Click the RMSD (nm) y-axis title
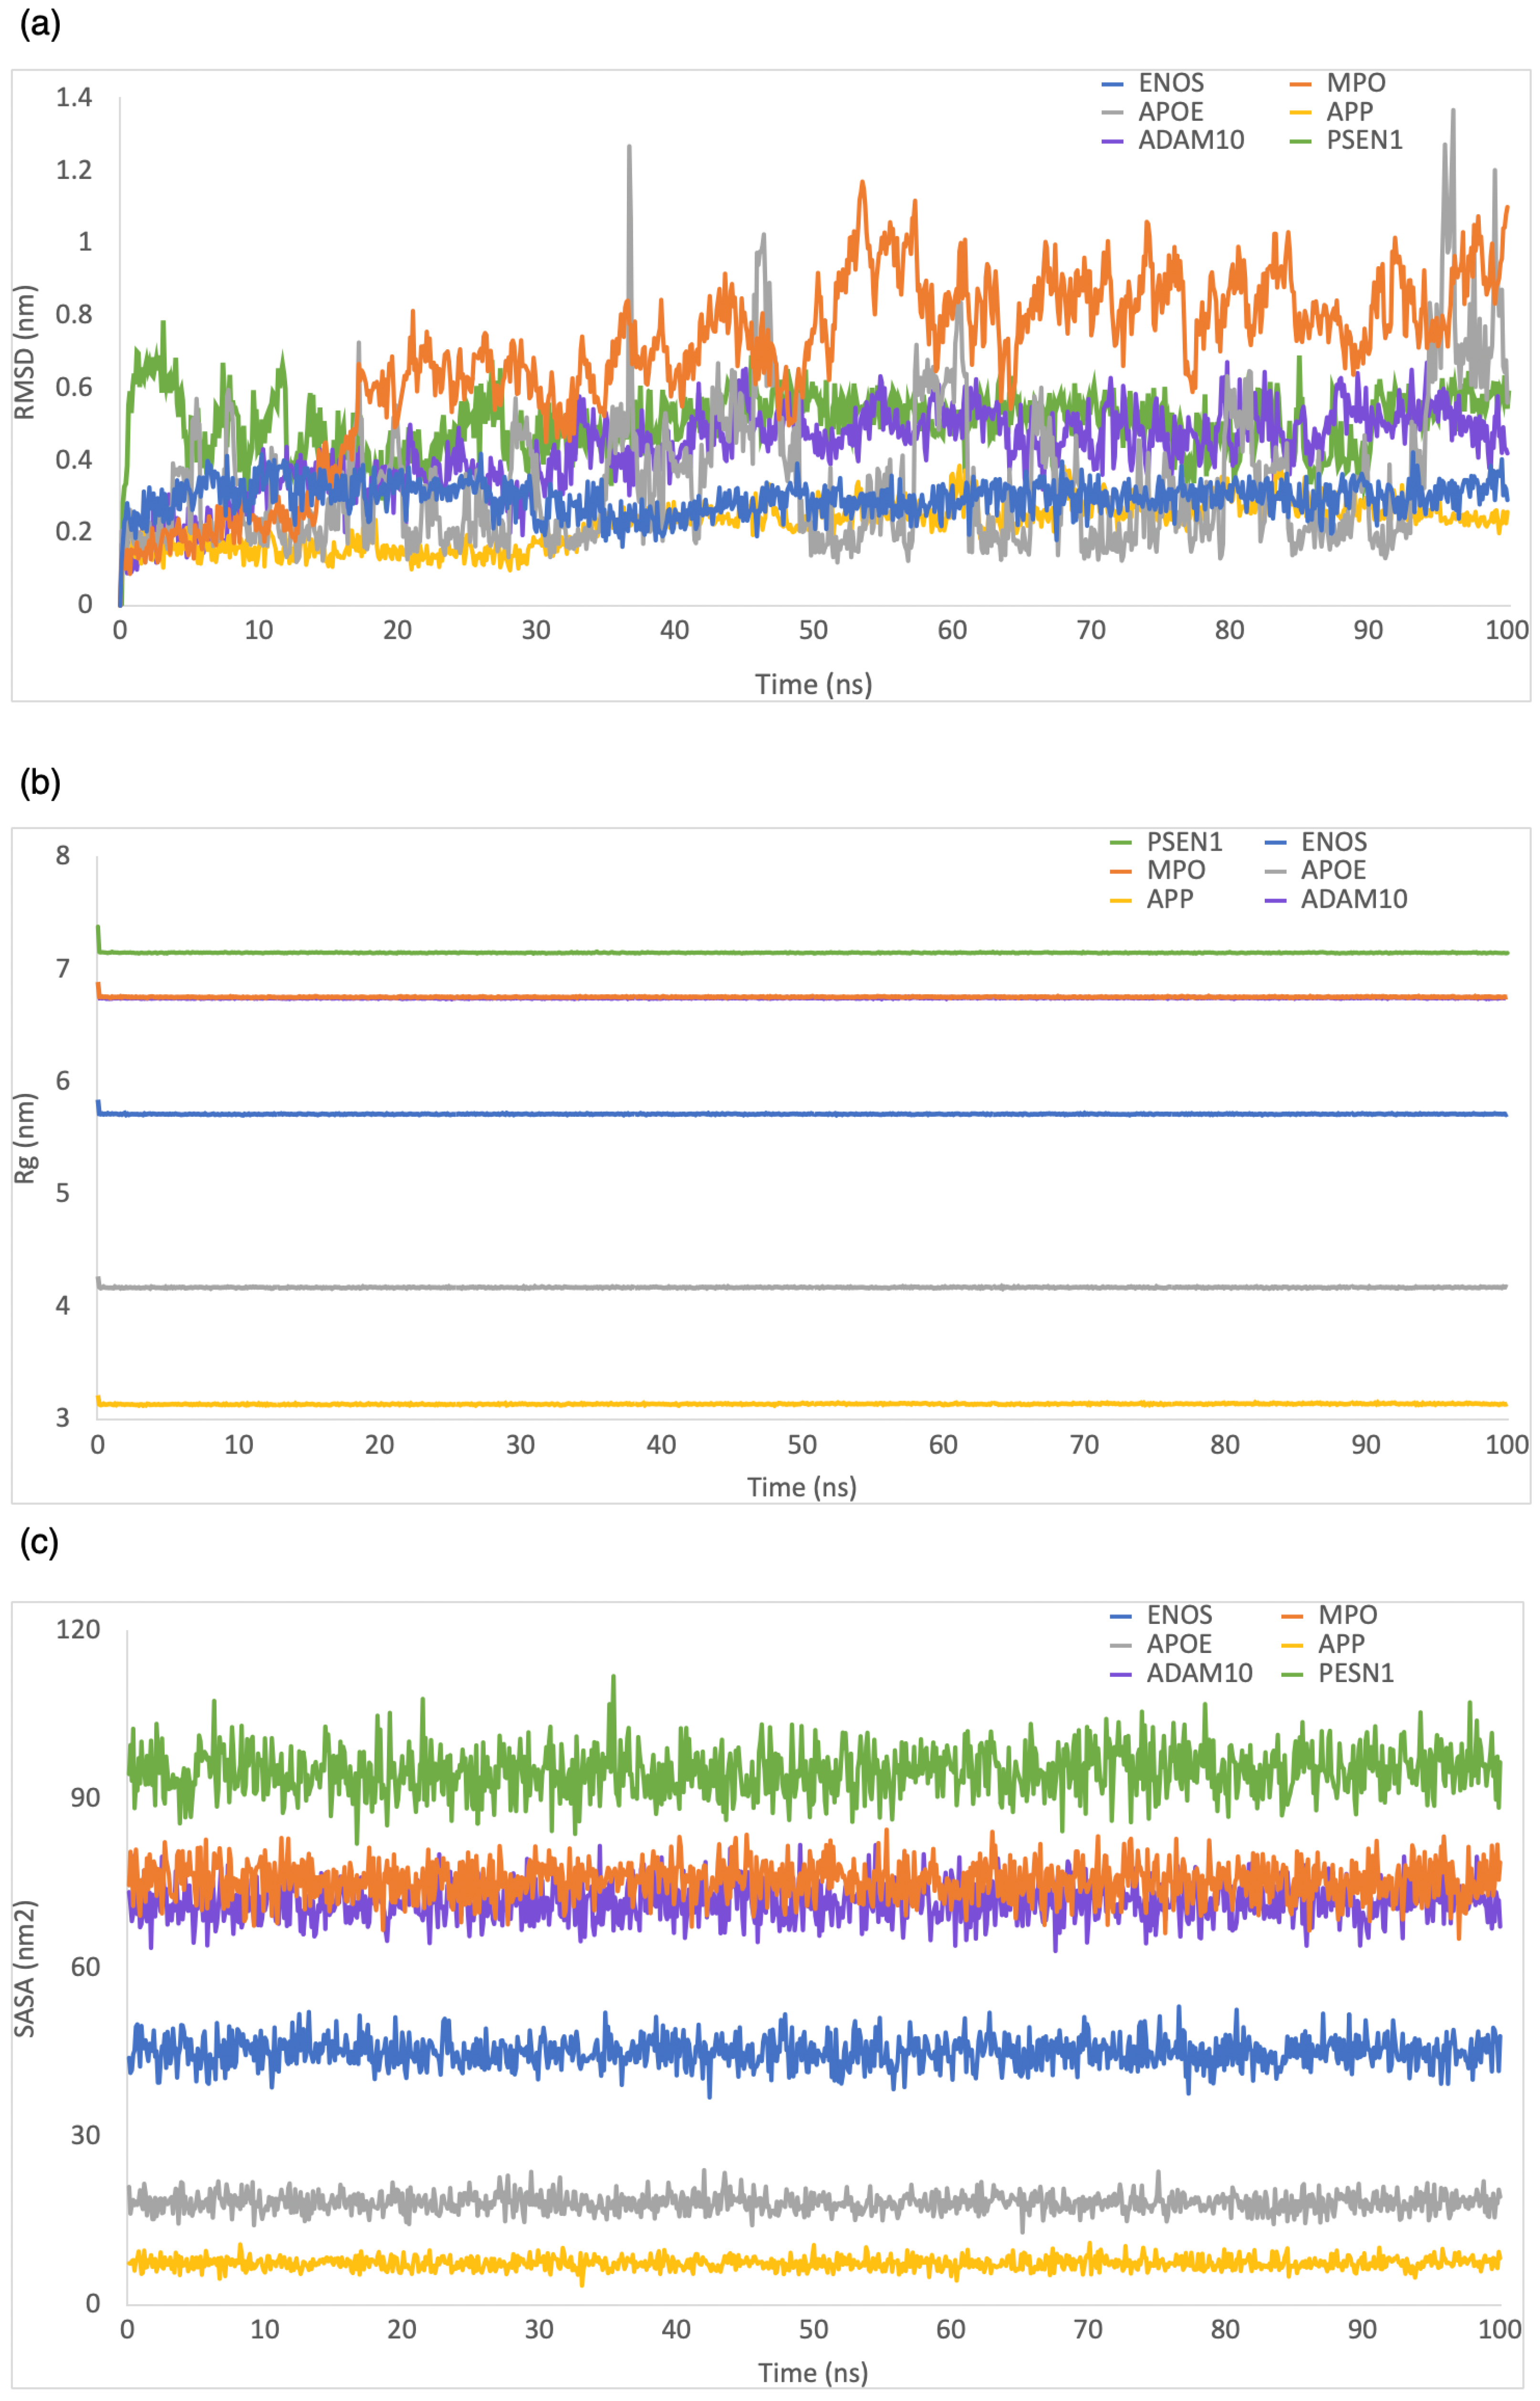The width and height of the screenshot is (1540, 2401). click(x=24, y=353)
